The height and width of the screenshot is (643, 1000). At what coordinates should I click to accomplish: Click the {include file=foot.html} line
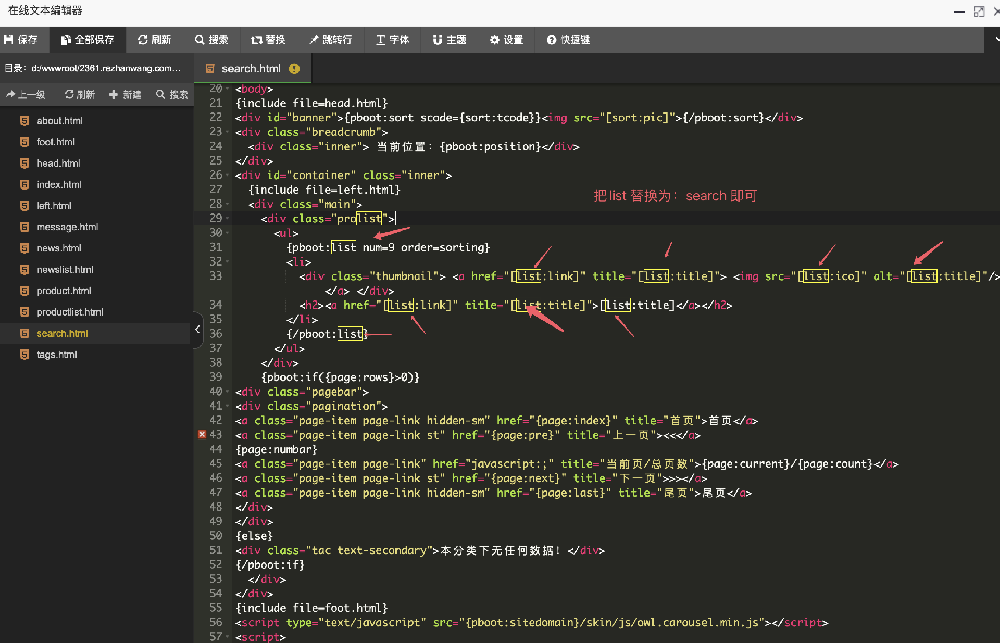click(311, 608)
